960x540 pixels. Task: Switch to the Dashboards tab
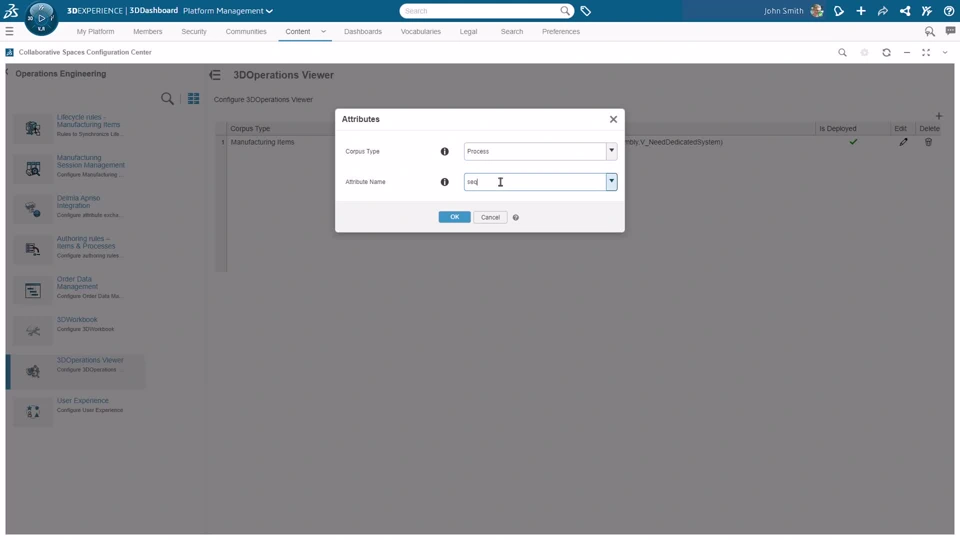(x=362, y=32)
